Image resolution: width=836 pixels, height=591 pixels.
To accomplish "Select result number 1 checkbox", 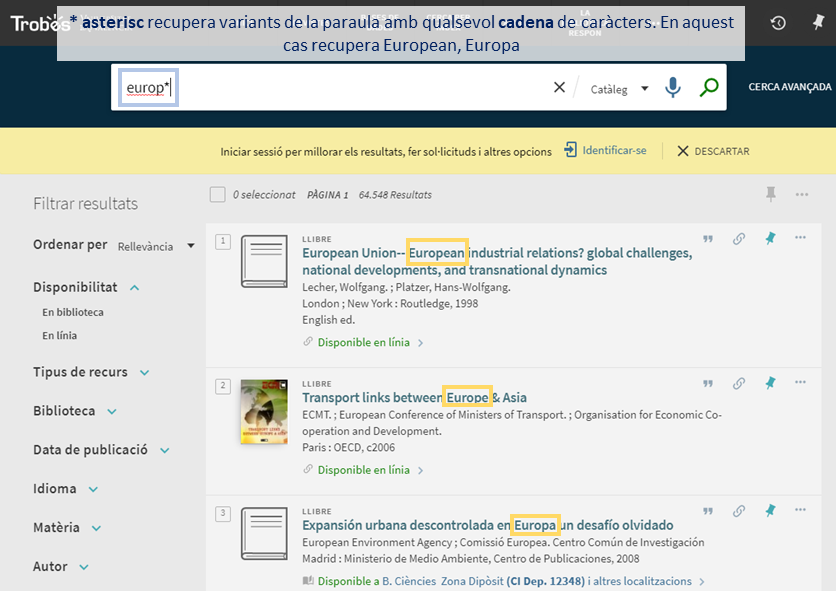I will point(223,242).
